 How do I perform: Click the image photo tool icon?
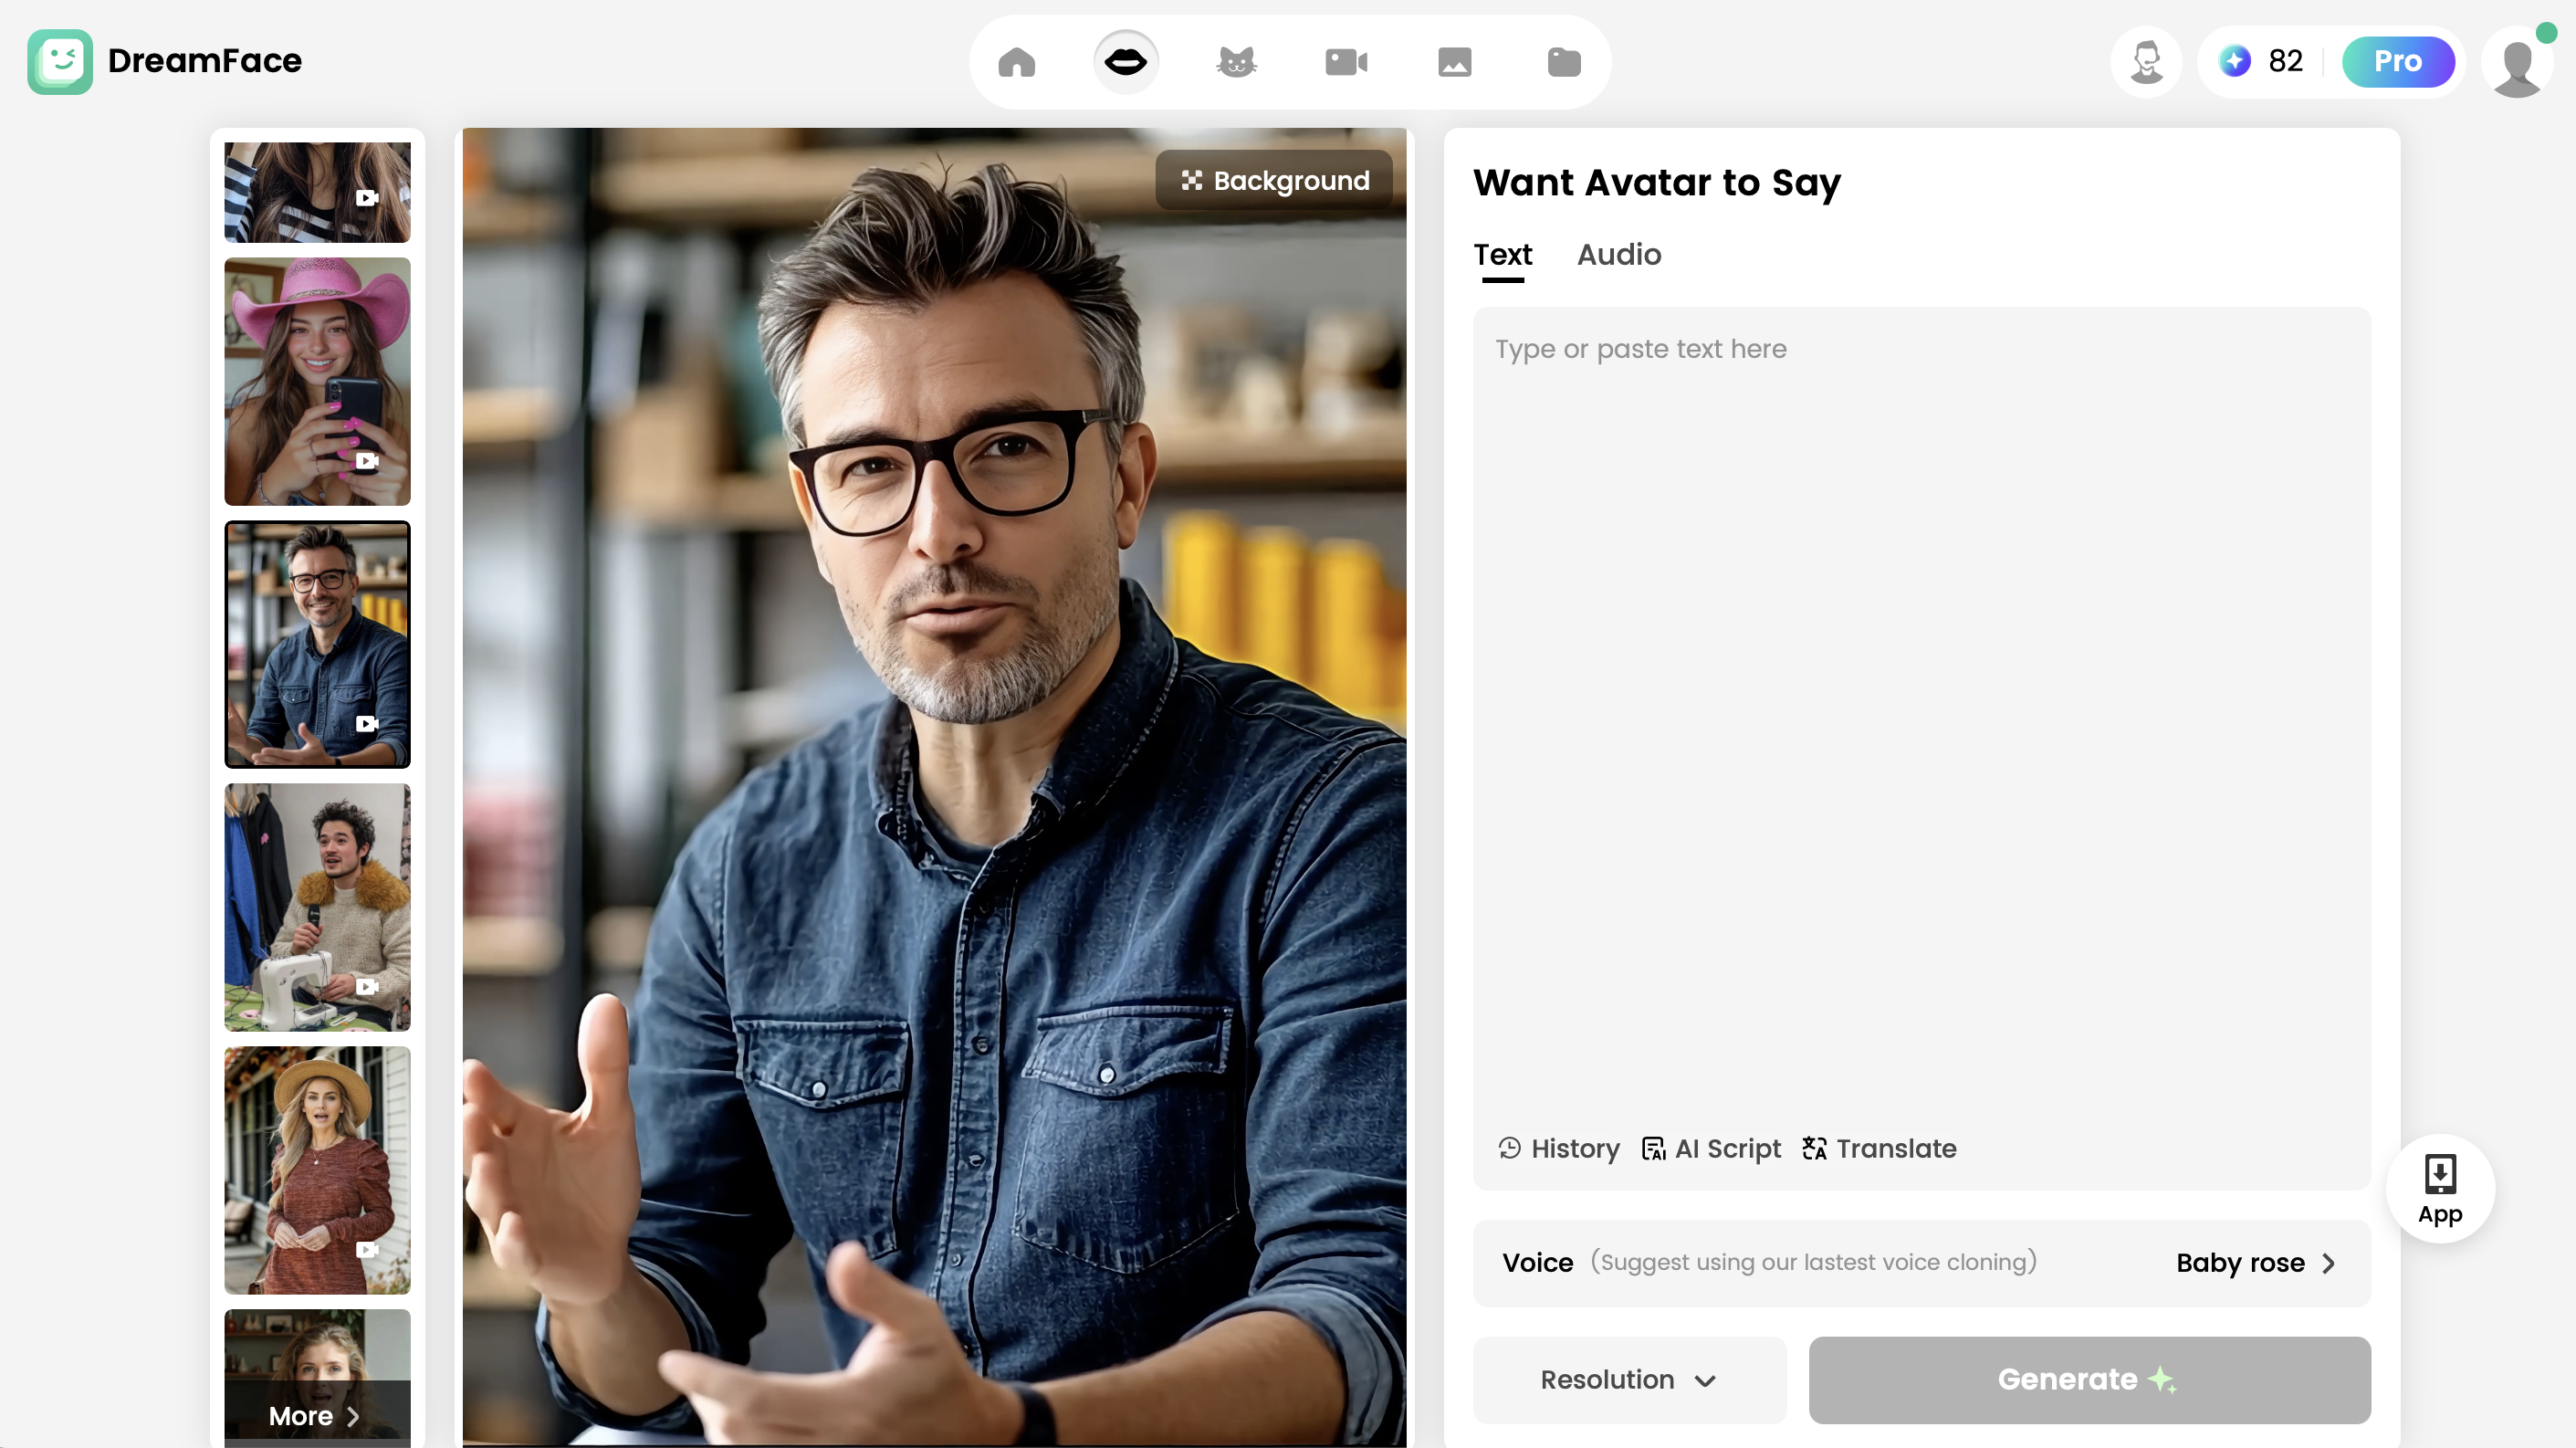pyautogui.click(x=1454, y=62)
